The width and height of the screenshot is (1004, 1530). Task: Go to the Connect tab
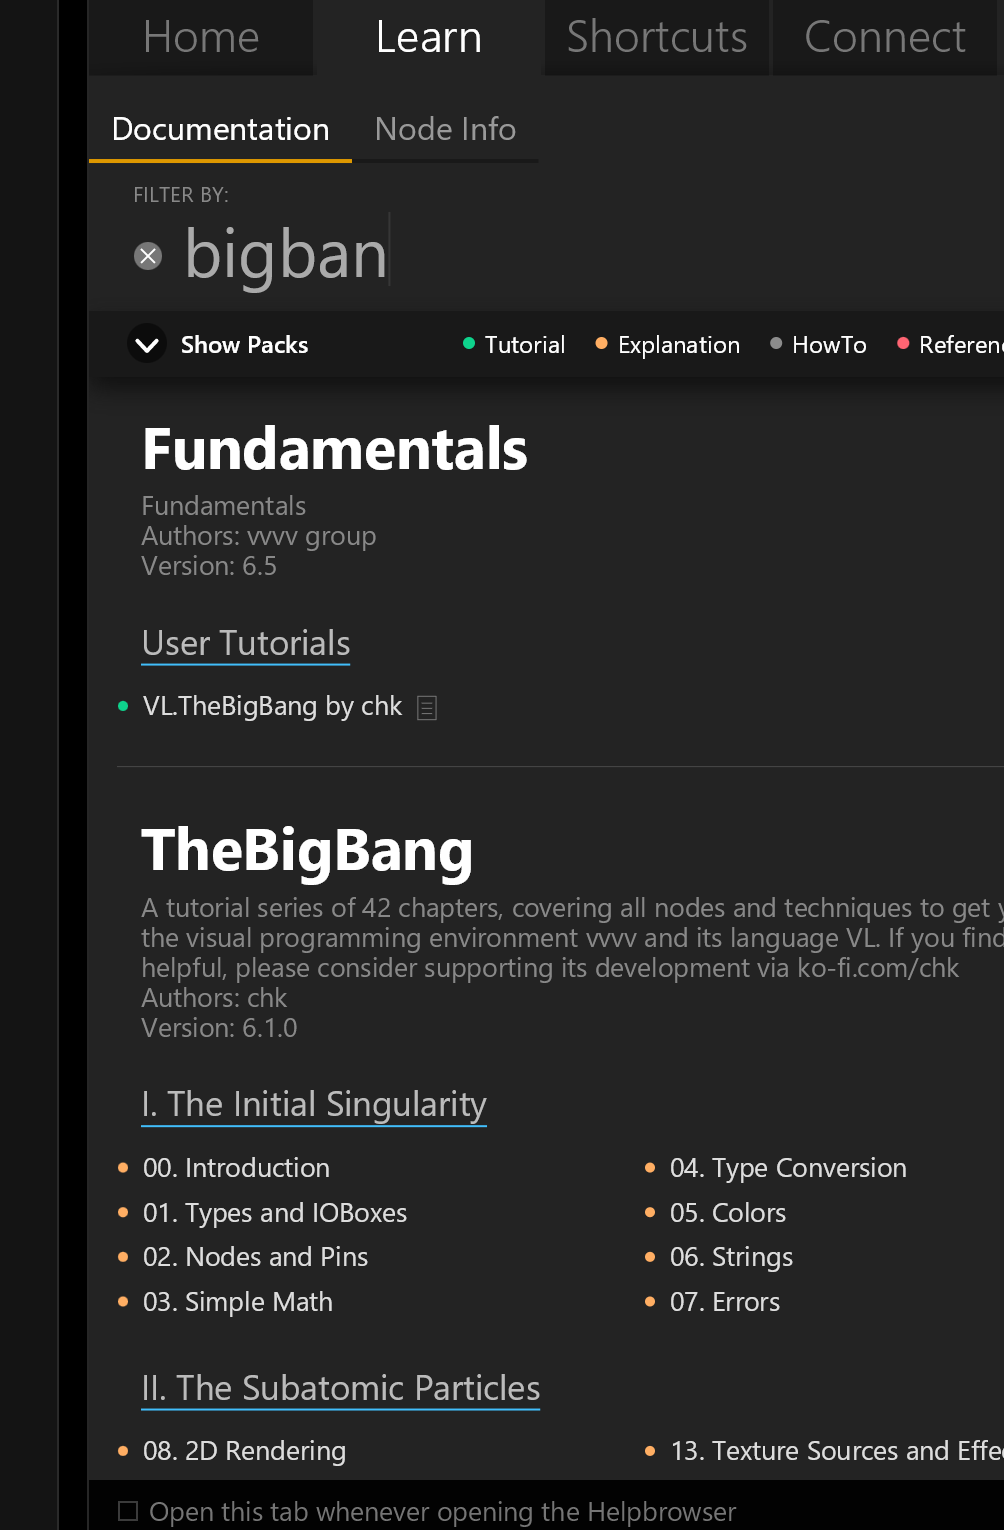pos(885,37)
